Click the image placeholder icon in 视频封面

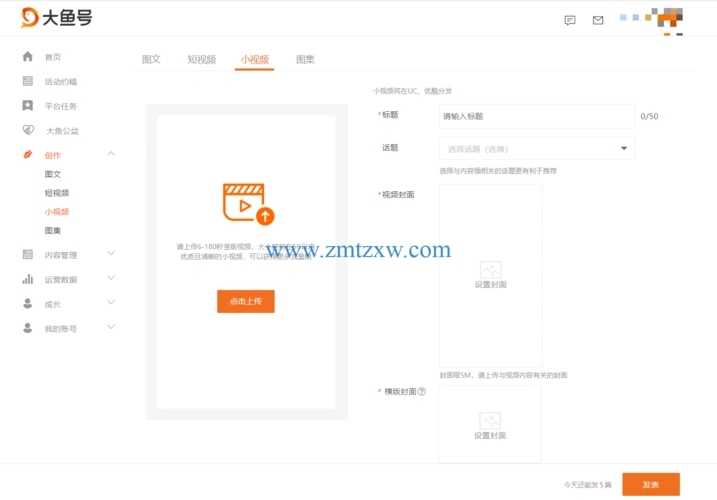click(491, 269)
